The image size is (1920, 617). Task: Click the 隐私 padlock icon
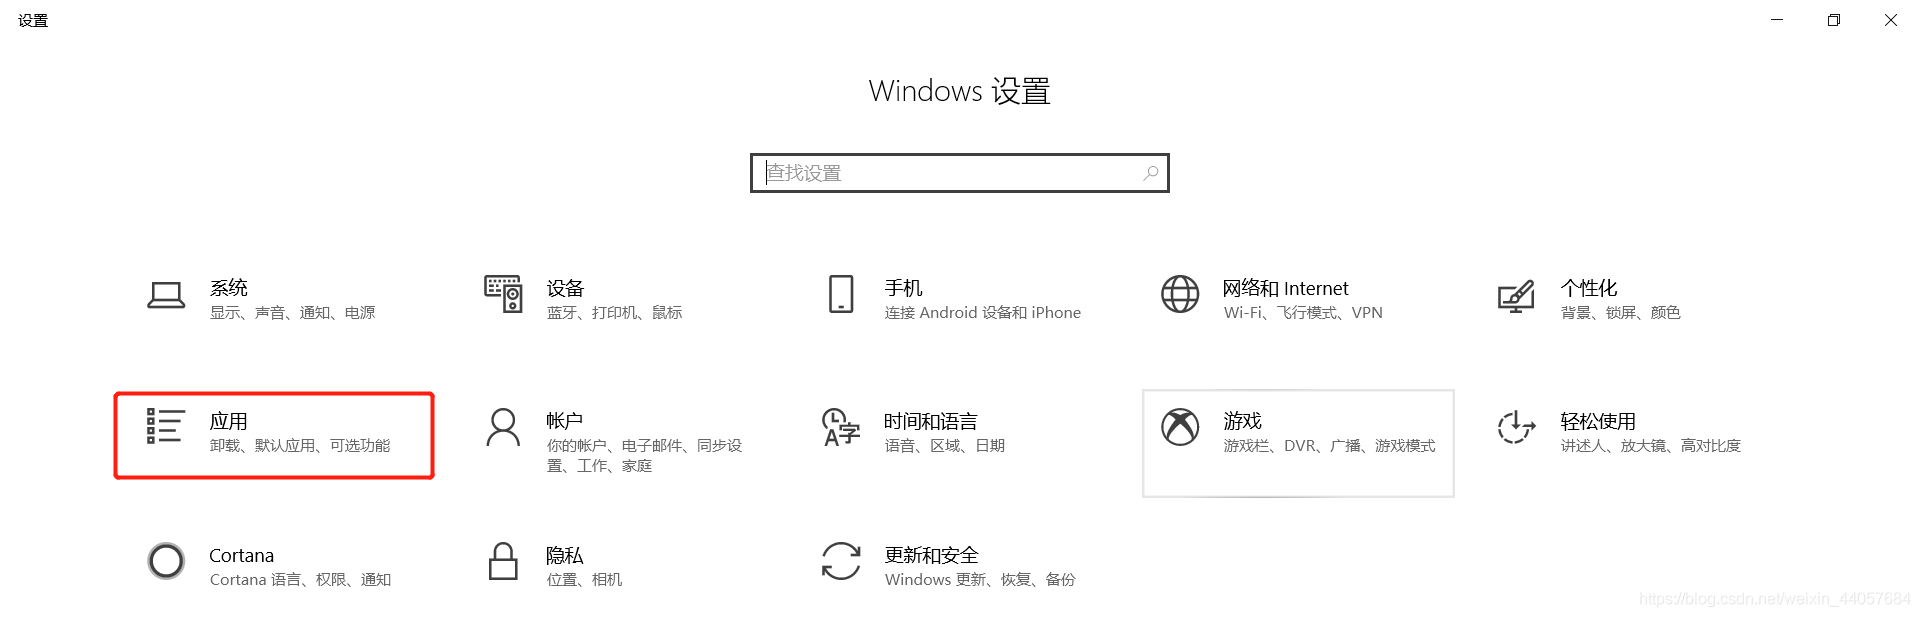503,561
